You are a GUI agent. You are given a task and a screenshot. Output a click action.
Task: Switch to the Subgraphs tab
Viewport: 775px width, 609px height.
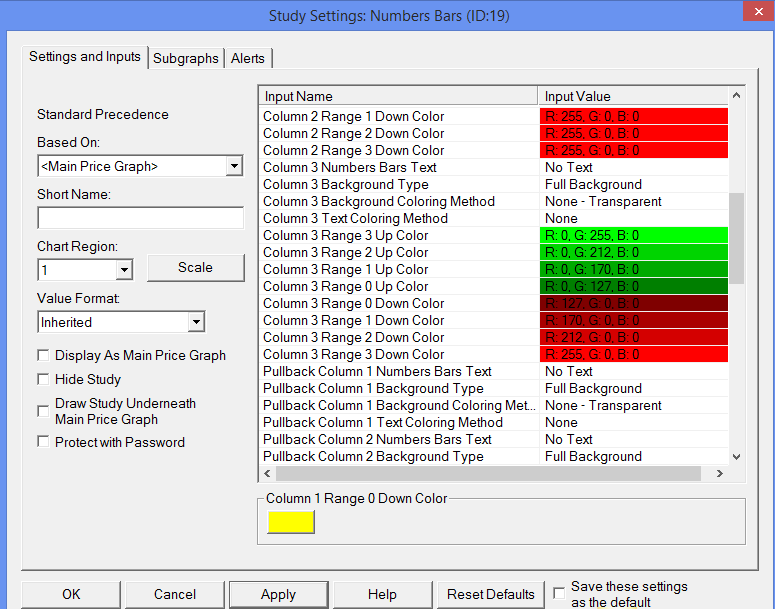[x=186, y=58]
